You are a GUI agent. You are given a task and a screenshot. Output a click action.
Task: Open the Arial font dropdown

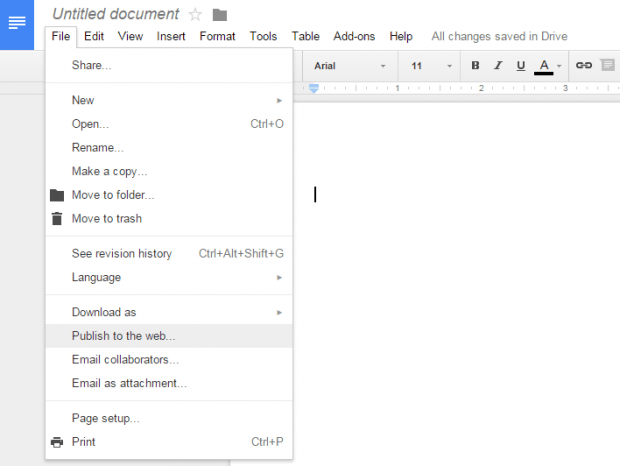[349, 66]
